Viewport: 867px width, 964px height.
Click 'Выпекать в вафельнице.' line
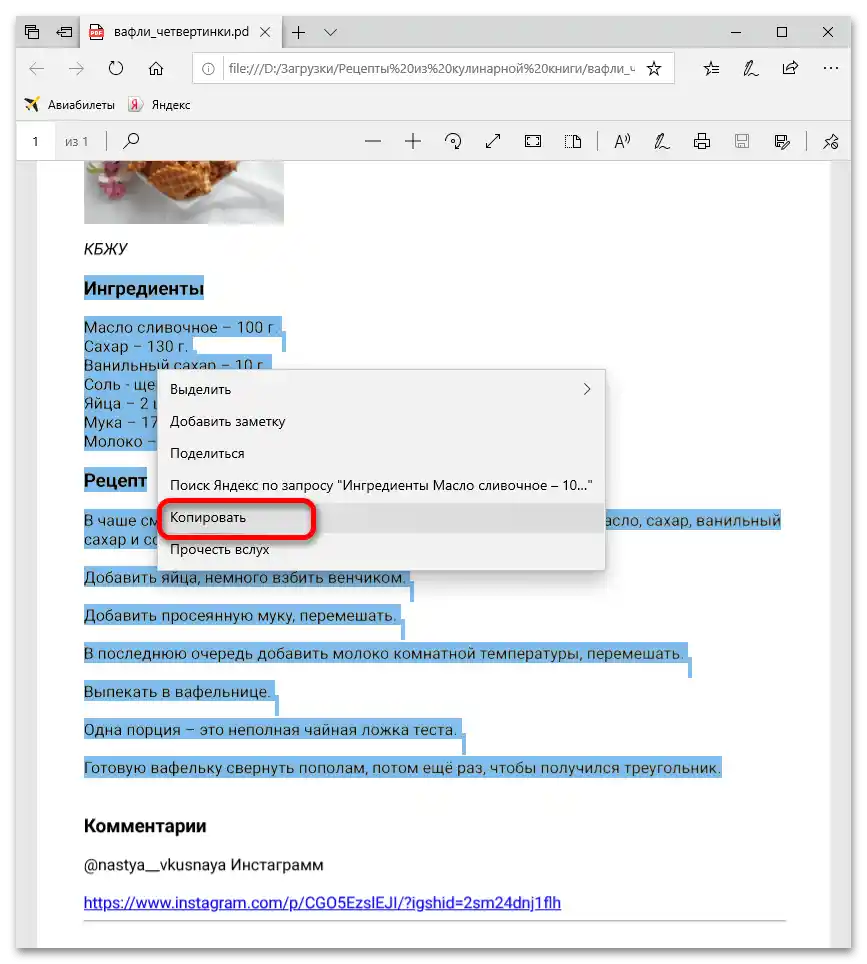pos(177,692)
